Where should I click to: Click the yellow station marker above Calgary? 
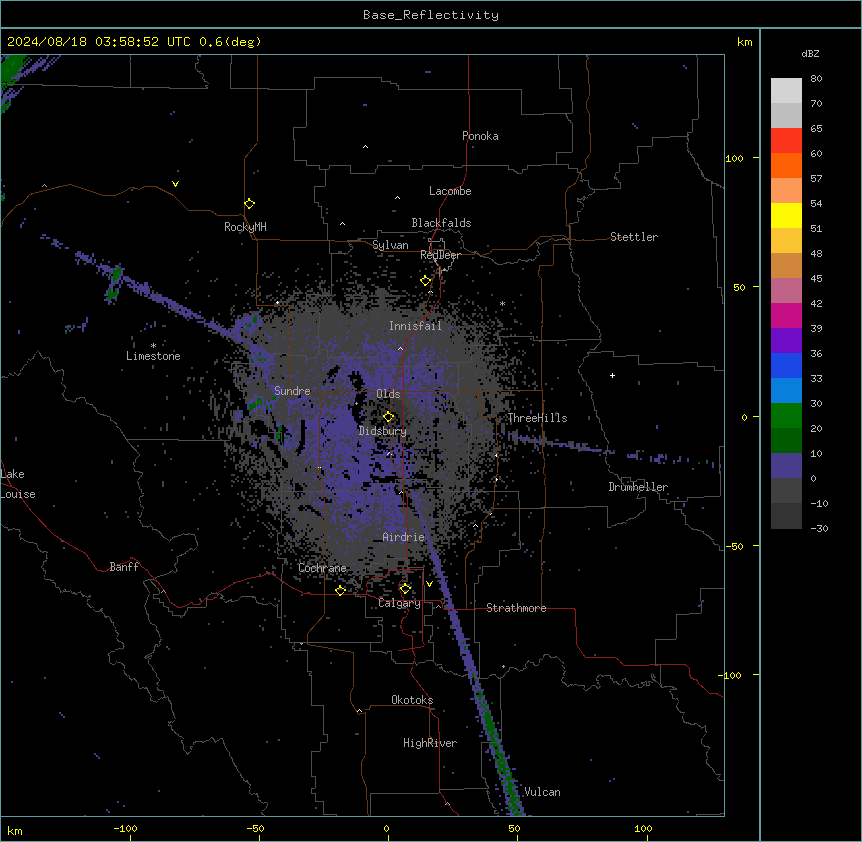405,589
